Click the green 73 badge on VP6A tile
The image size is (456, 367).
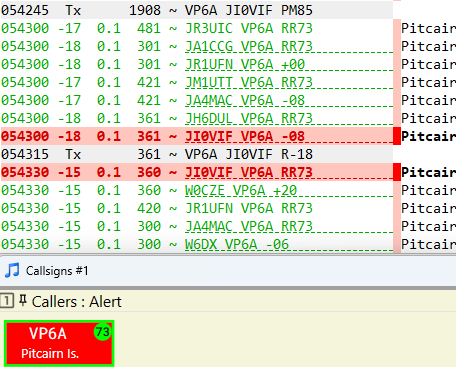point(102,332)
